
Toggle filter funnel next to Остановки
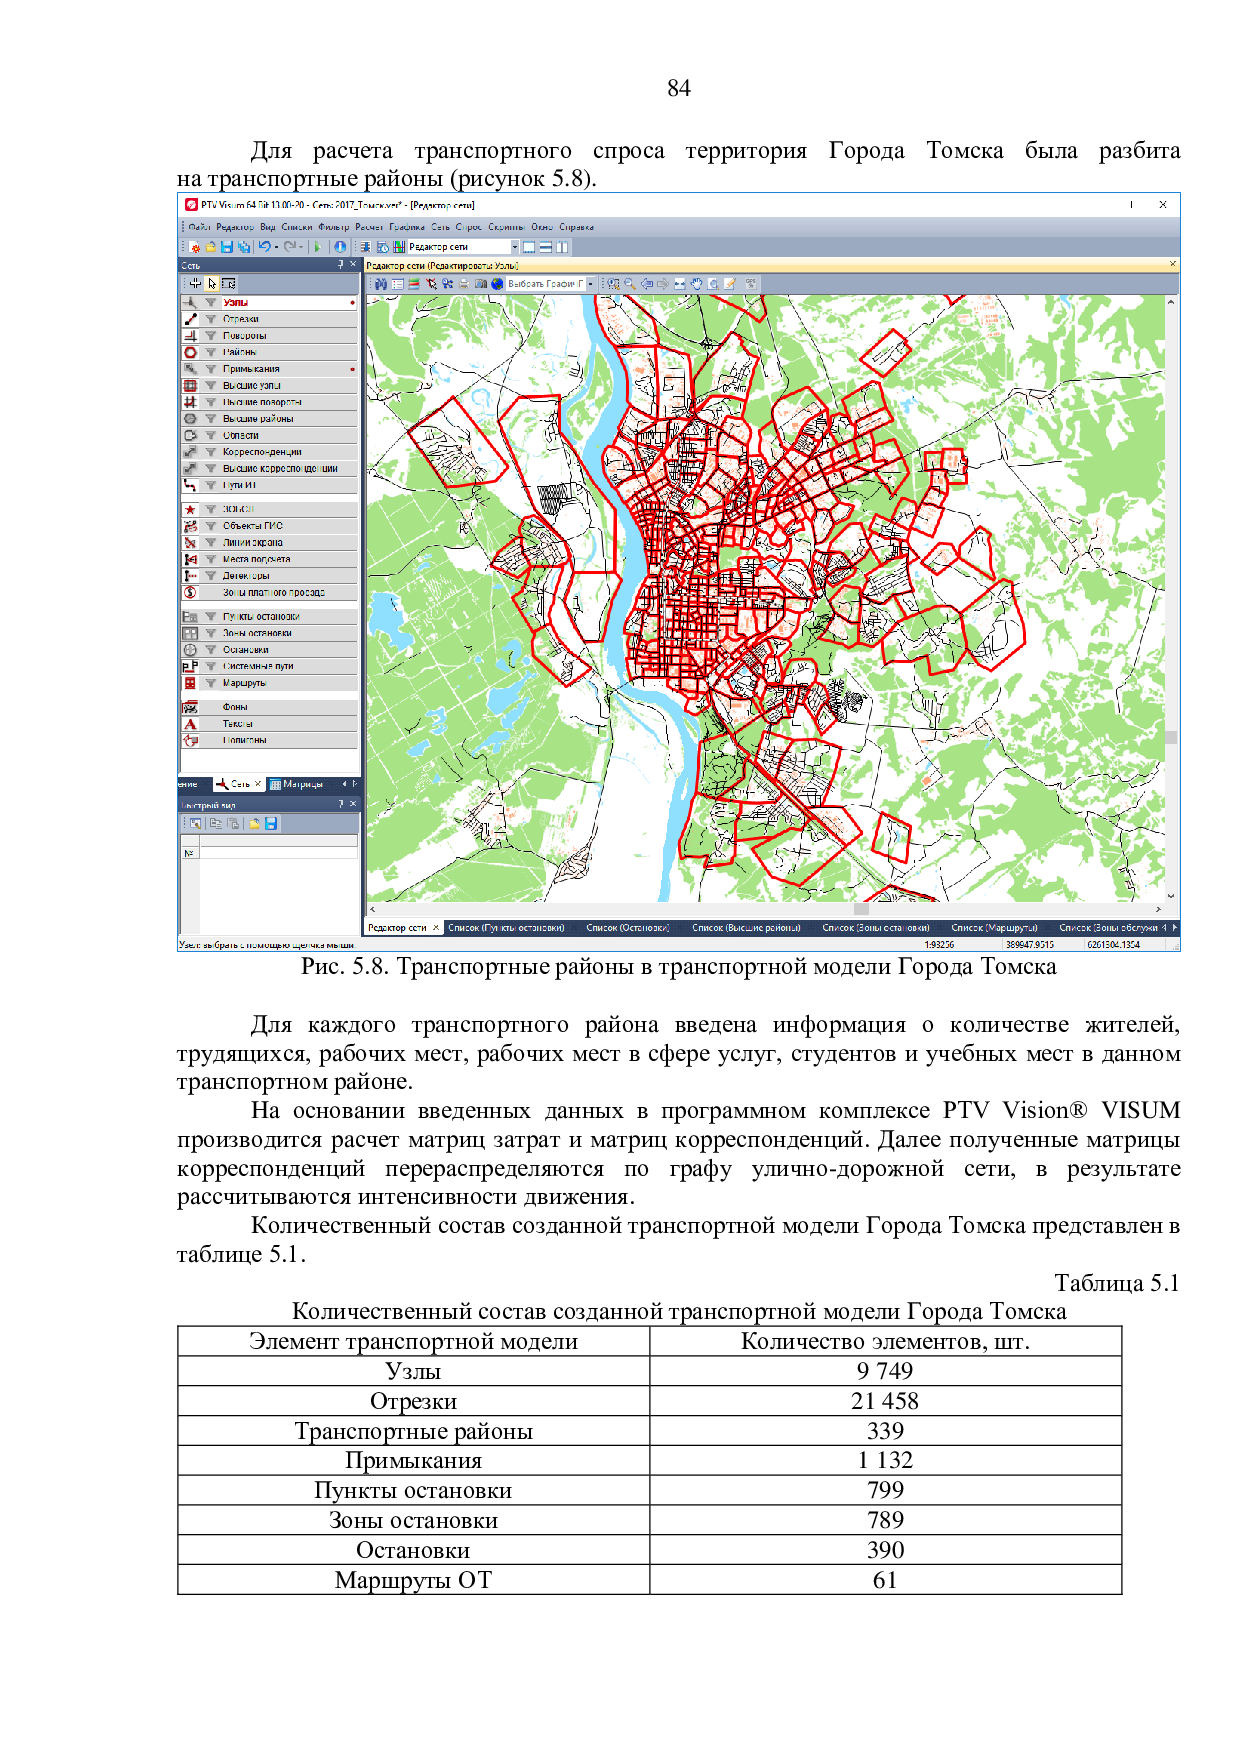tap(211, 650)
